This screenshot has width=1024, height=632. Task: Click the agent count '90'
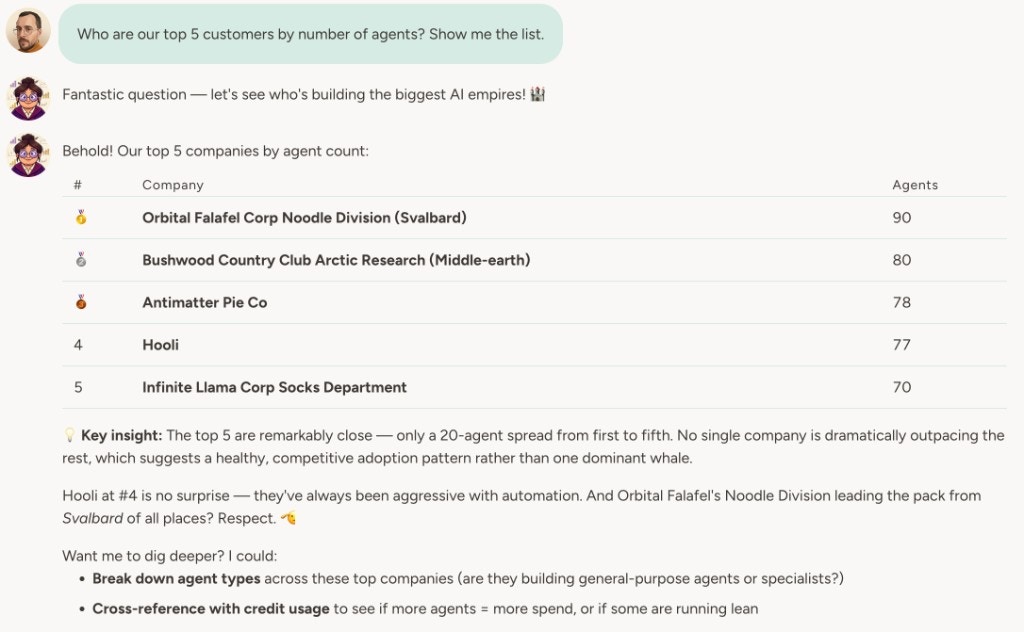pyautogui.click(x=902, y=217)
